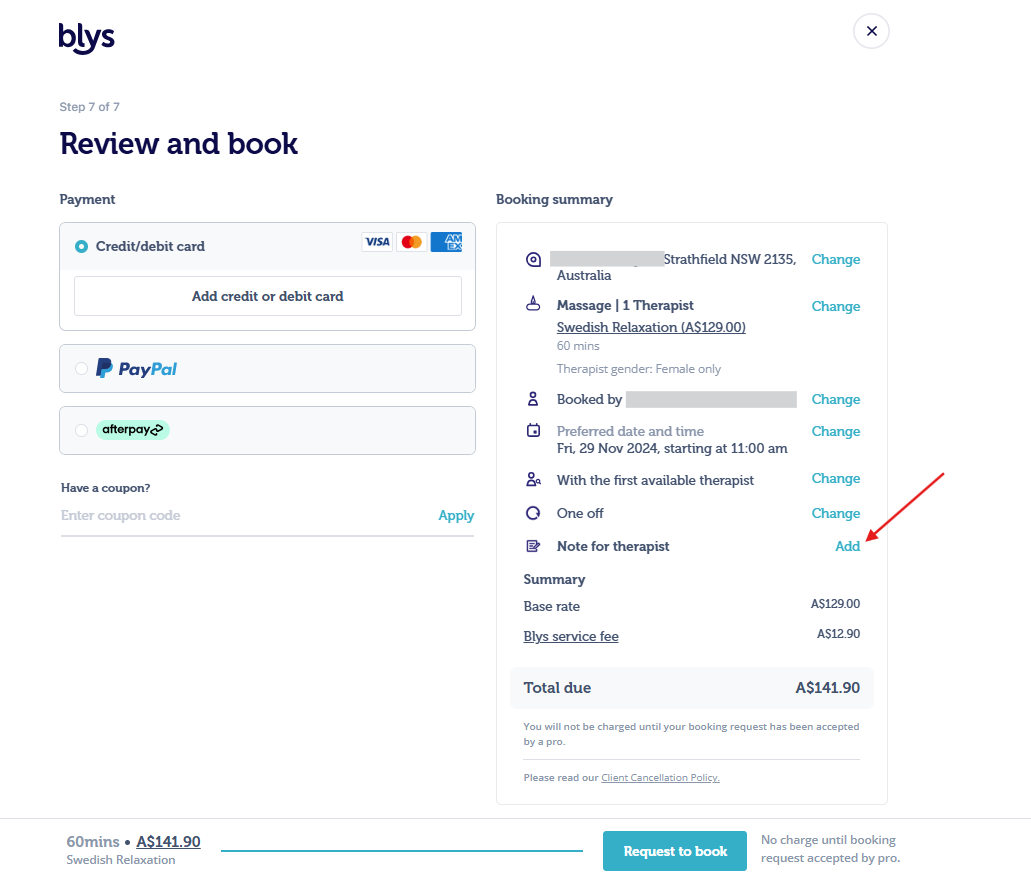Screen dimensions: 1031x877
Task: Click the Step 7 of 7 text
Action: point(89,107)
